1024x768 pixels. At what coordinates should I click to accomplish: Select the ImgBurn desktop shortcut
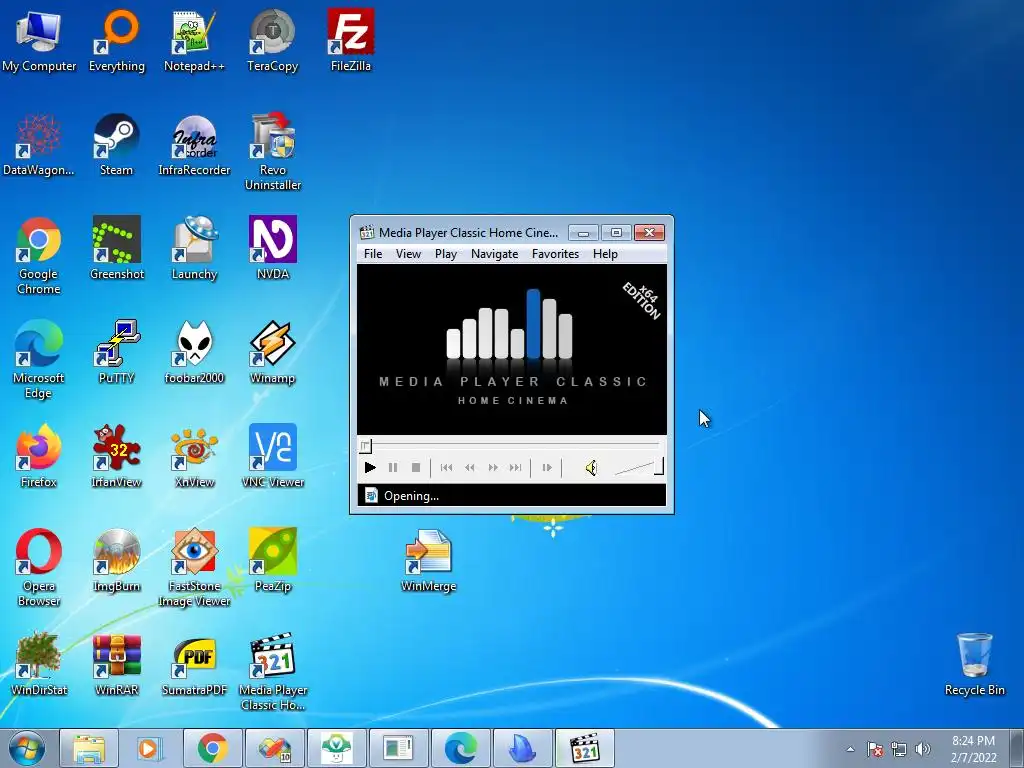[116, 561]
